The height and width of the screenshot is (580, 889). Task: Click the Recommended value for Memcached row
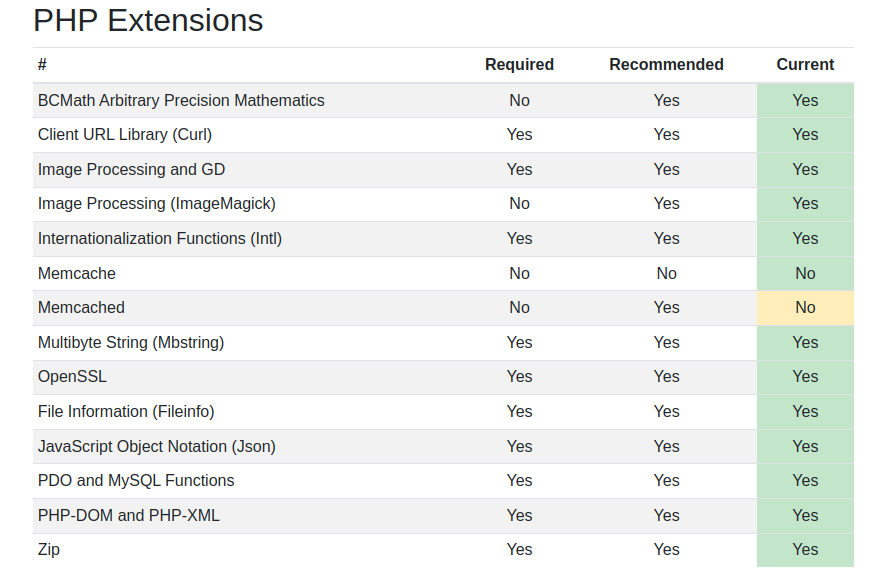(x=666, y=308)
